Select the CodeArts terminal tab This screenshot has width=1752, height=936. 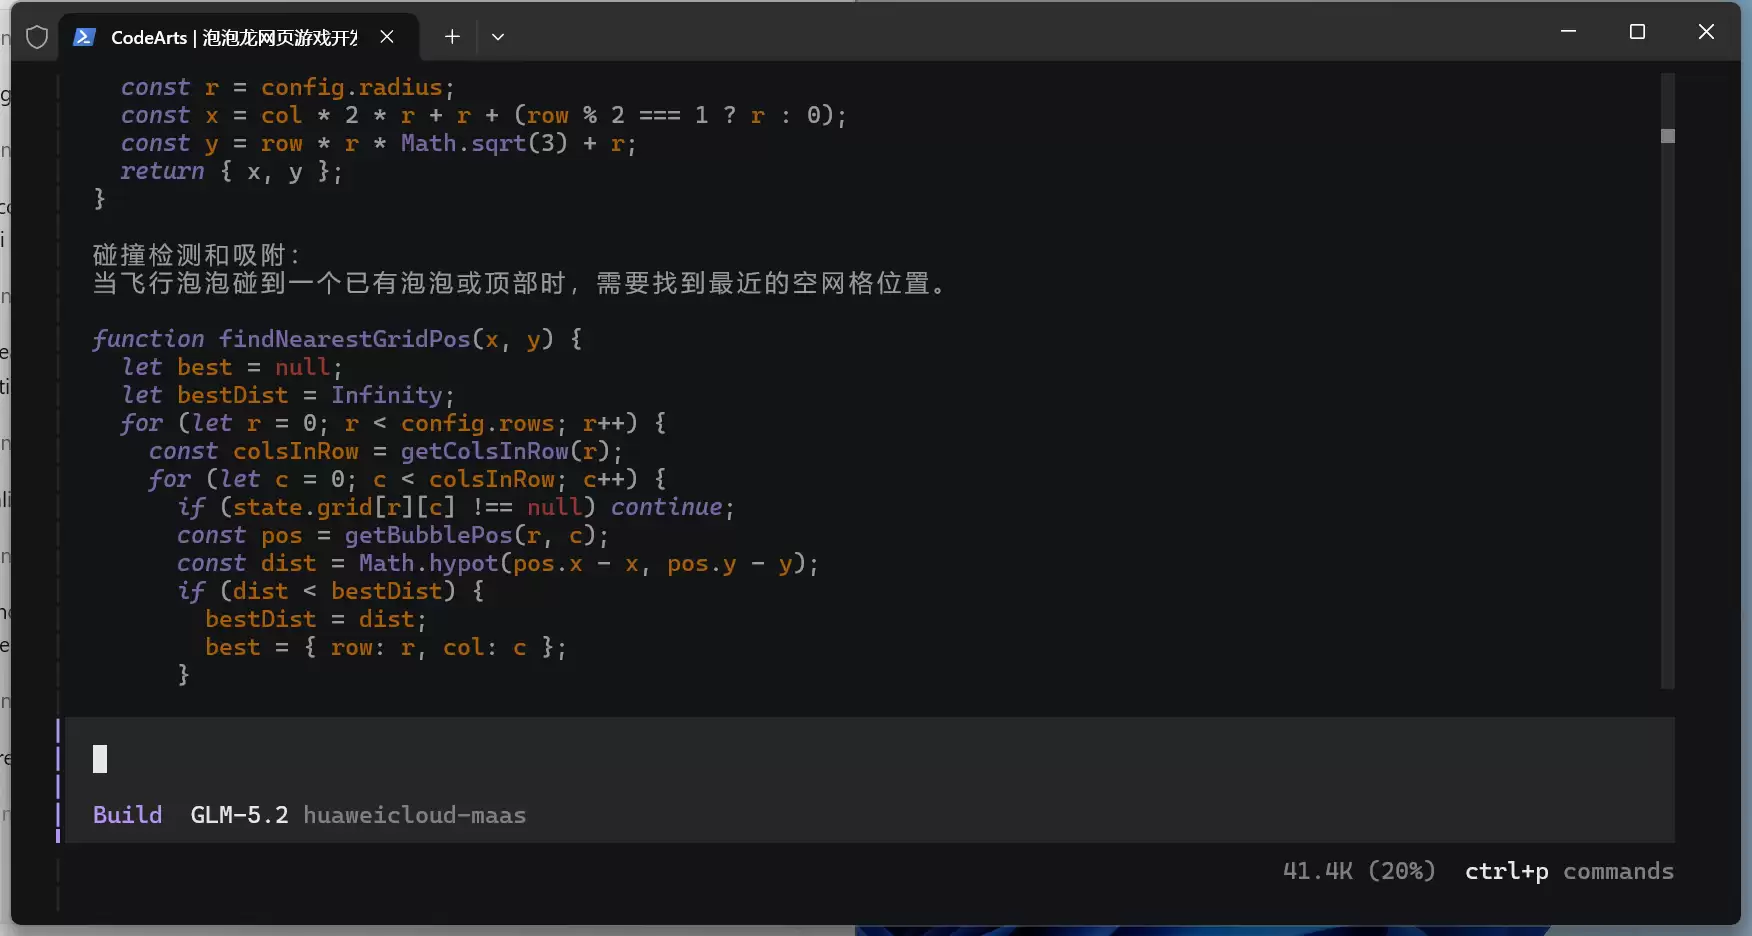238,37
